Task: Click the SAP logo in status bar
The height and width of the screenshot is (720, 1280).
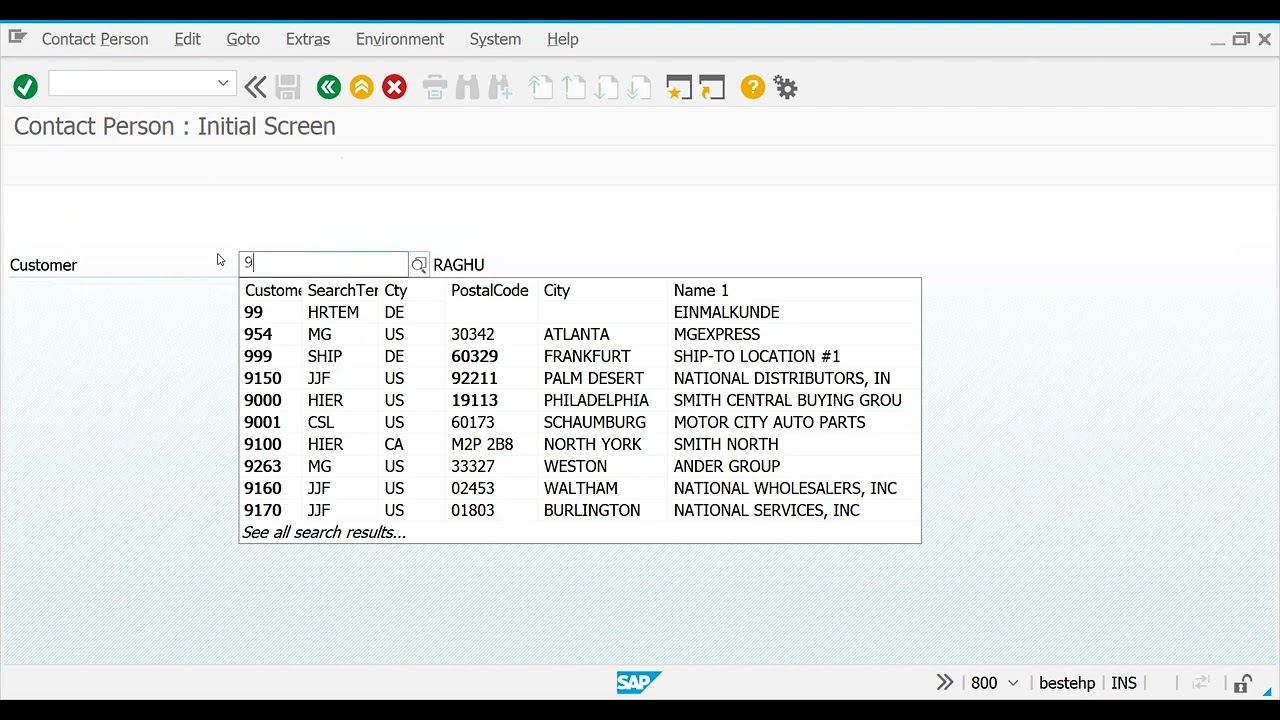Action: [x=638, y=683]
